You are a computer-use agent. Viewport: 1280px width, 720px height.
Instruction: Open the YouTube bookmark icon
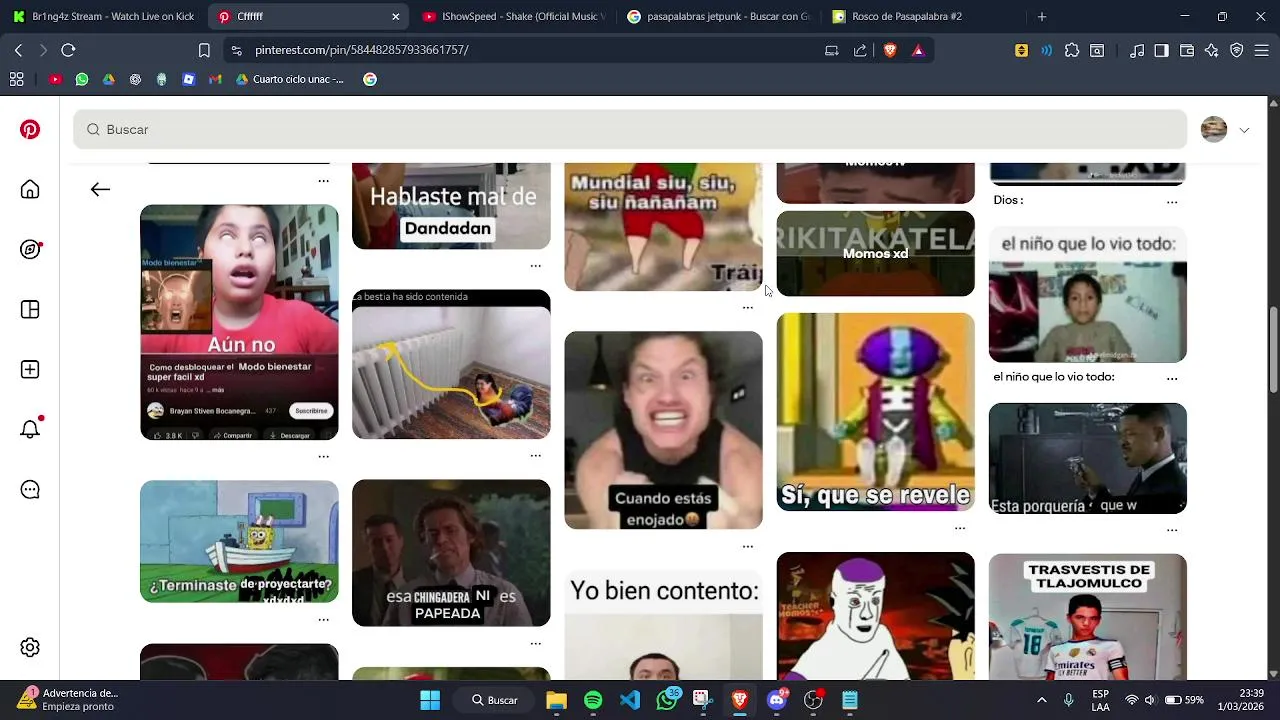click(55, 79)
